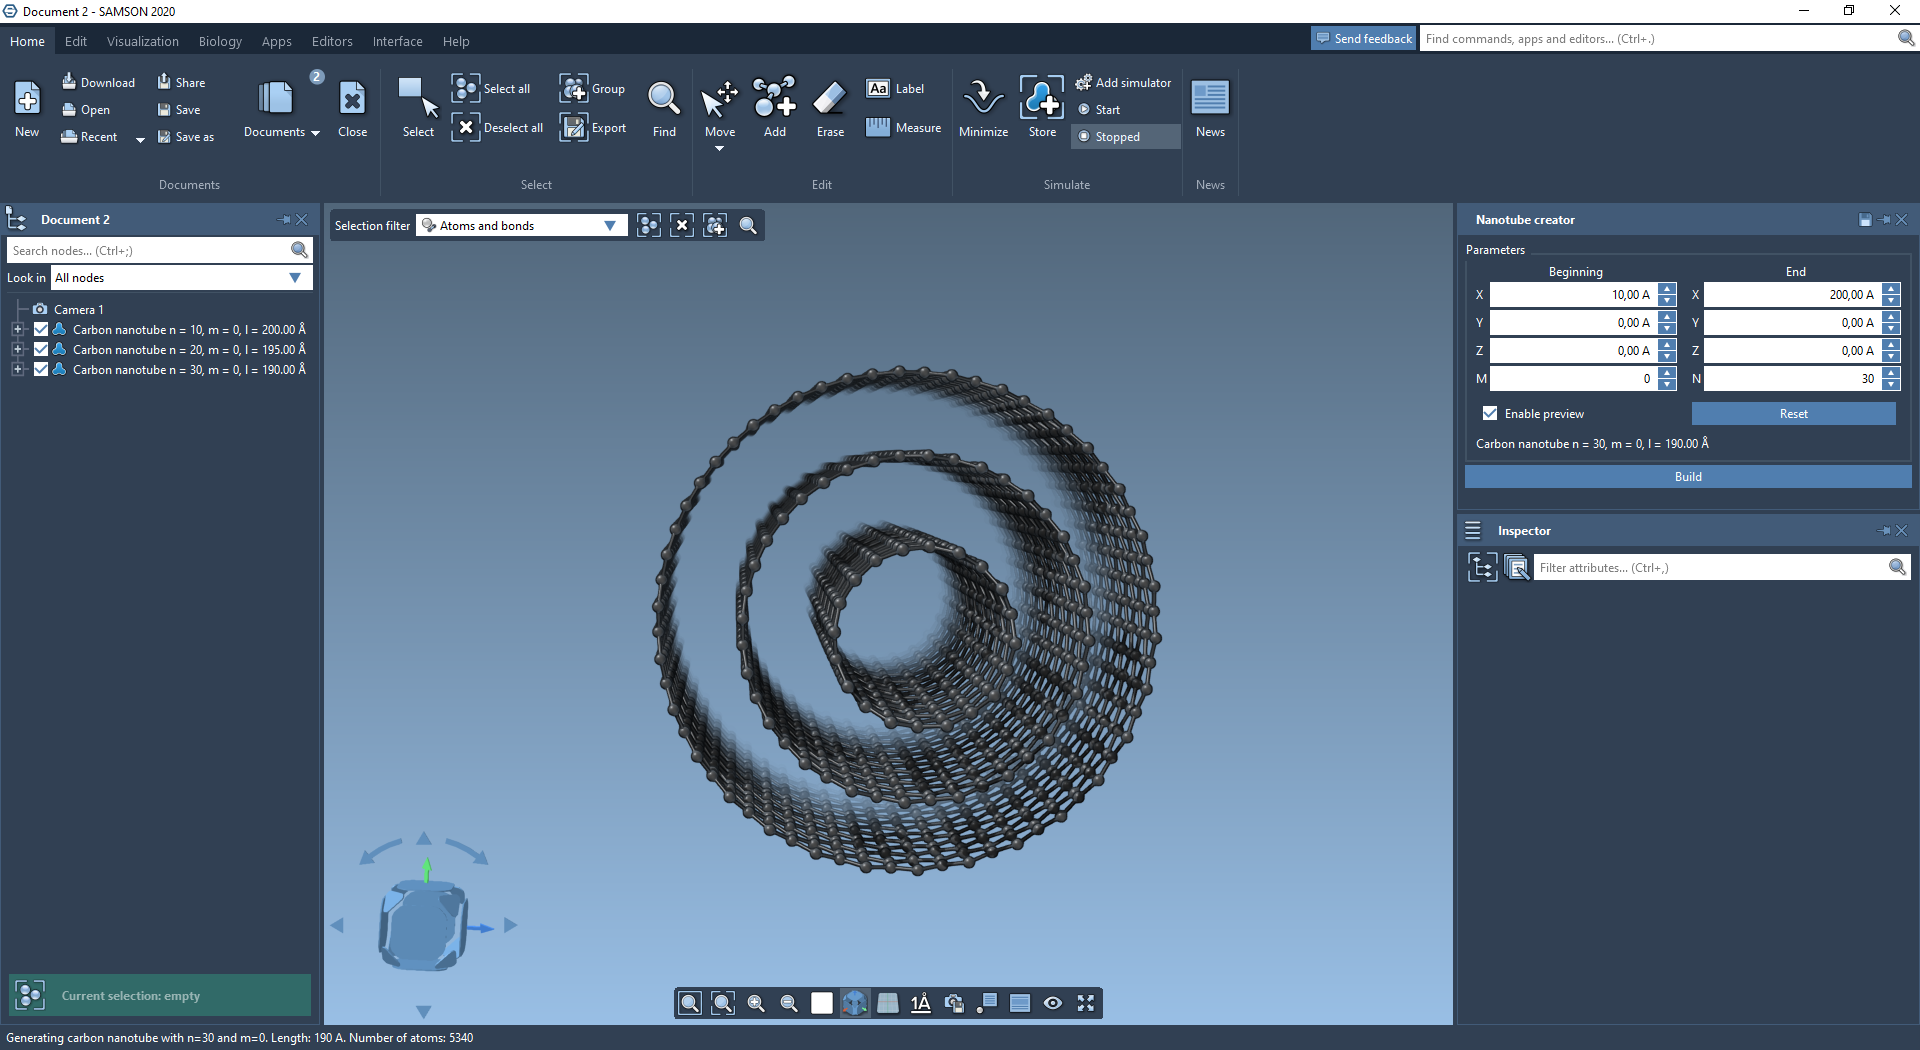The height and width of the screenshot is (1050, 1920).
Task: Click the Export icon
Action: [x=573, y=128]
